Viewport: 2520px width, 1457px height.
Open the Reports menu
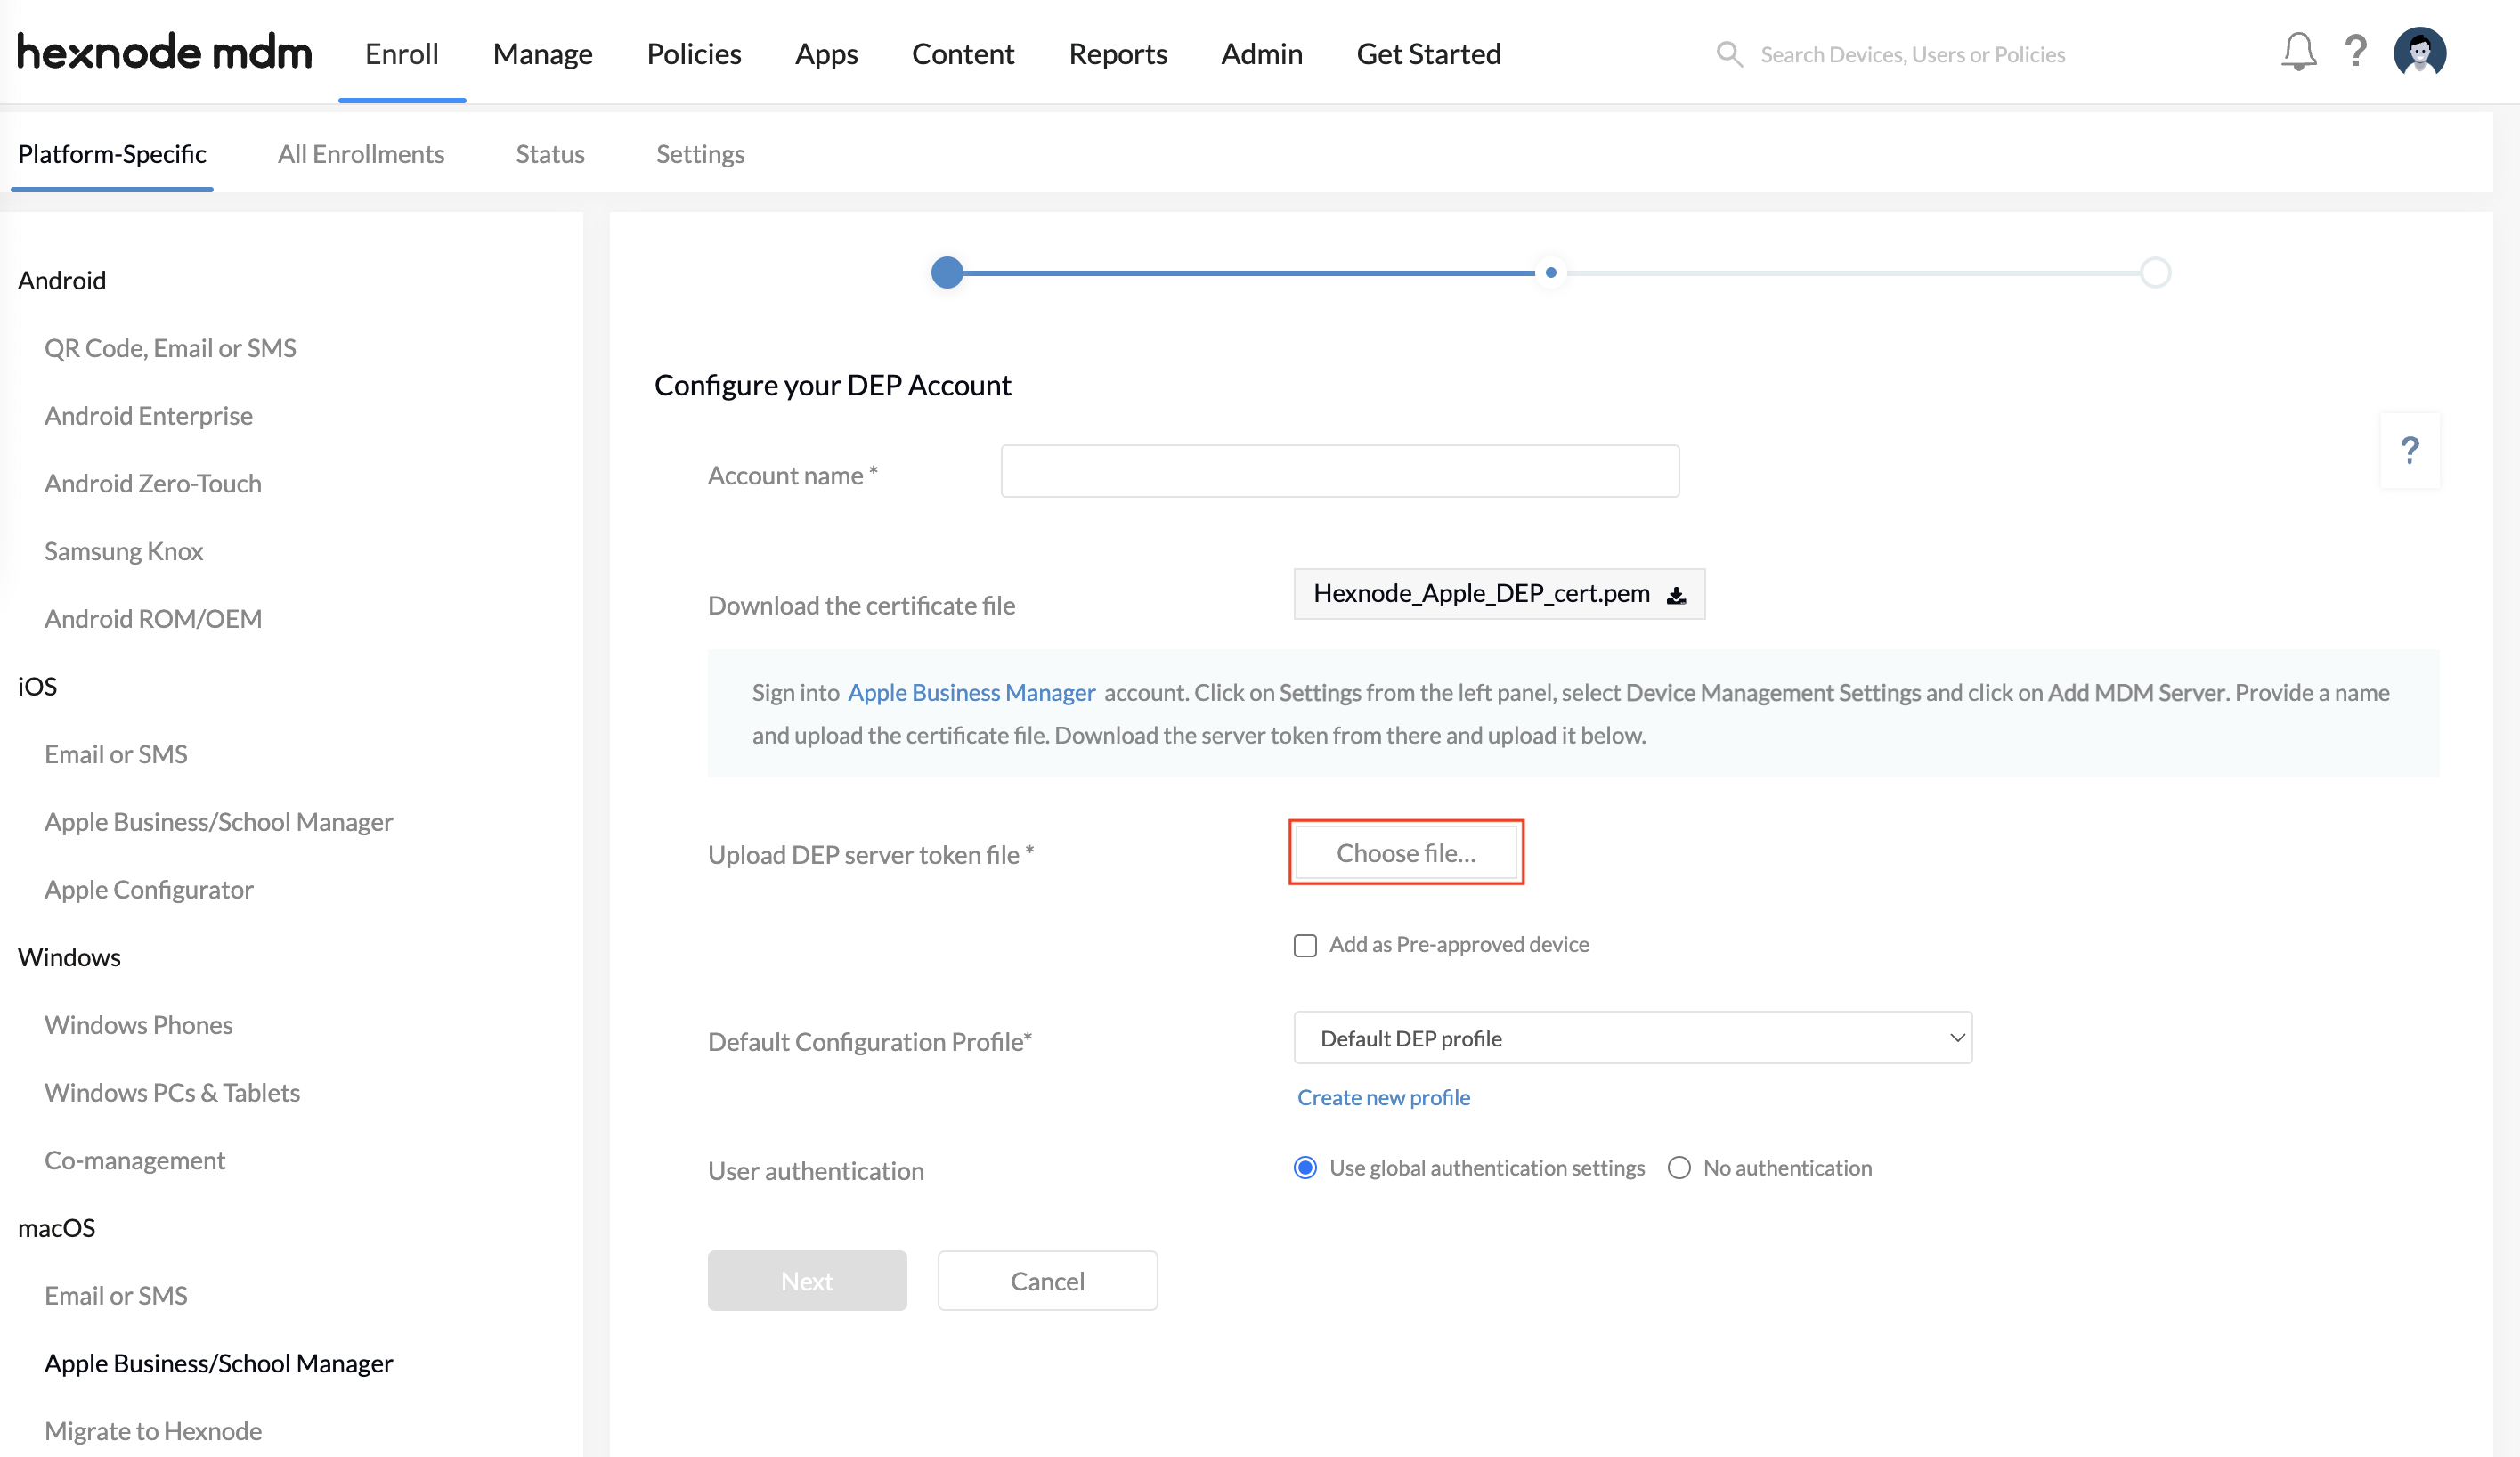1118,53
